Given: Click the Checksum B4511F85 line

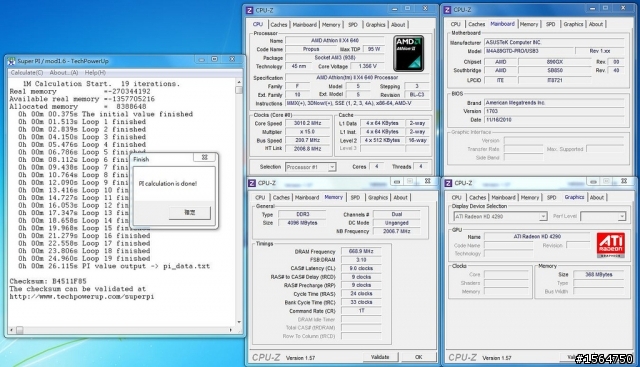Looking at the screenshot, I should [48, 281].
